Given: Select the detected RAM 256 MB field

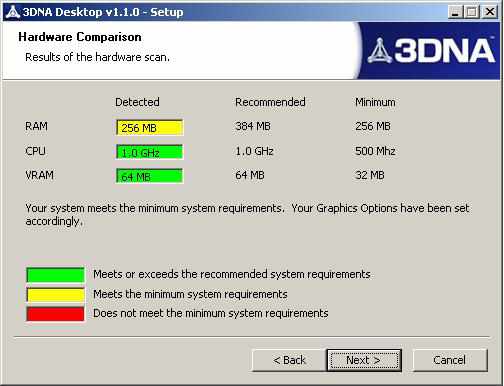Looking at the screenshot, I should (x=149, y=128).
